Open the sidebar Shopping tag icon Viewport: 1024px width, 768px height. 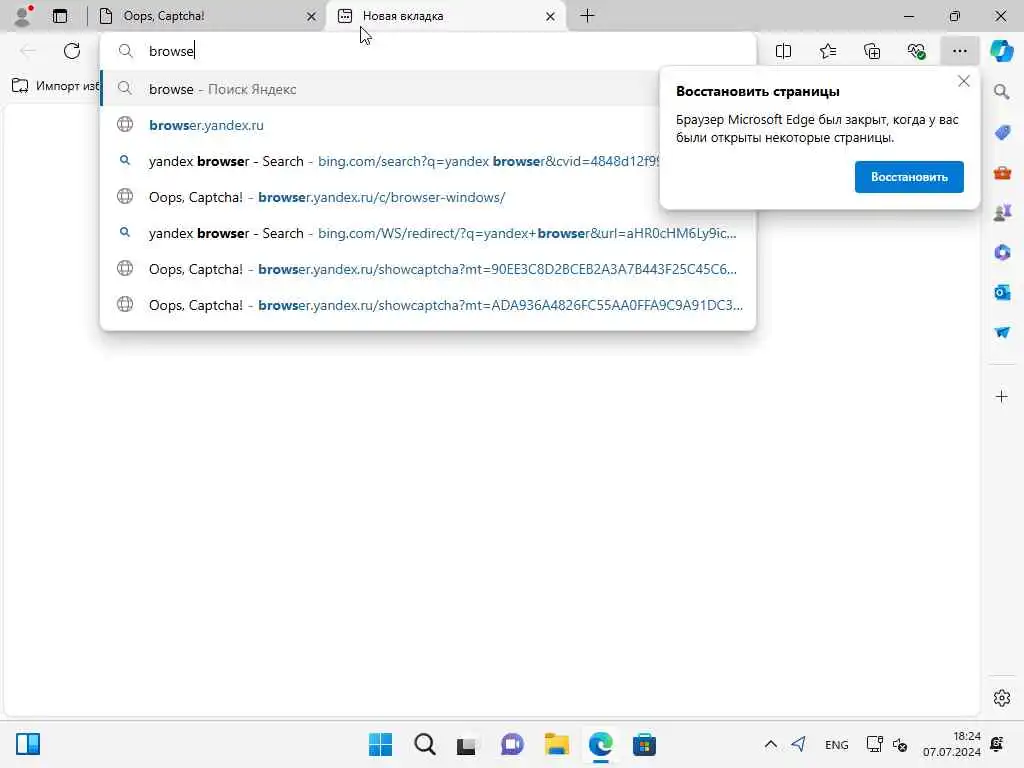pyautogui.click(x=1002, y=133)
